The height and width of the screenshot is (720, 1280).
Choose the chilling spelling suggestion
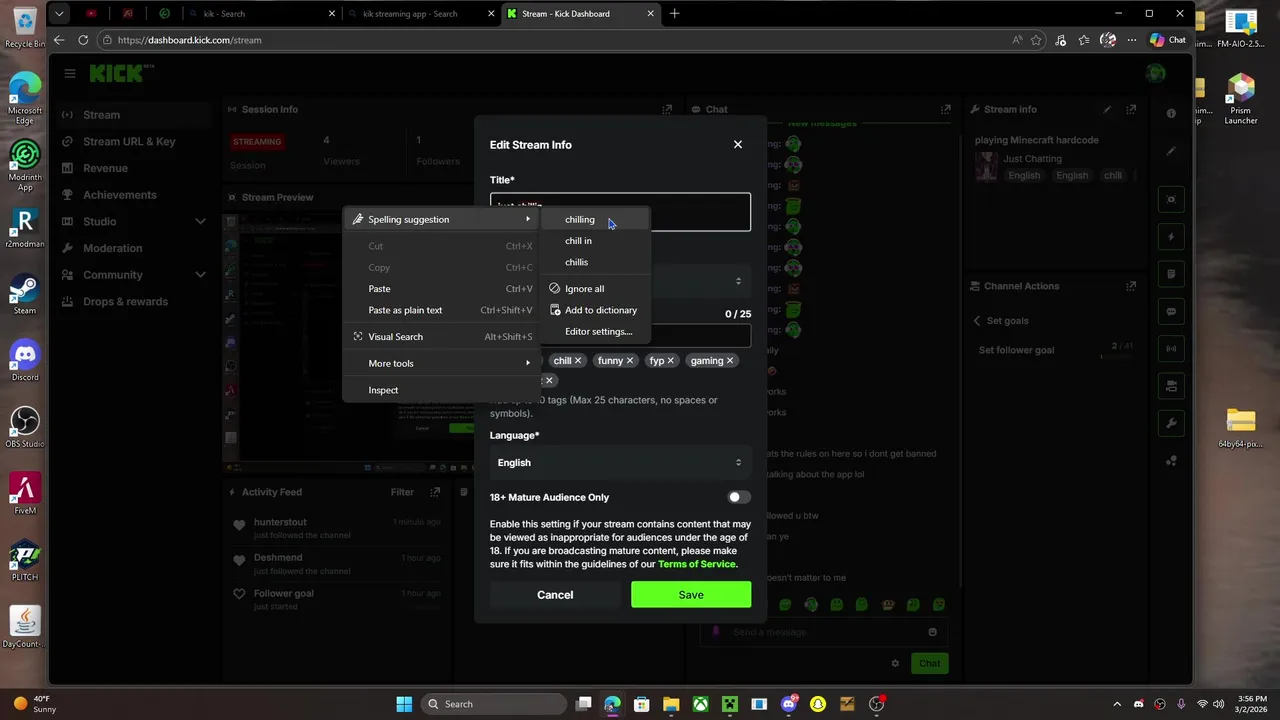[594, 220]
